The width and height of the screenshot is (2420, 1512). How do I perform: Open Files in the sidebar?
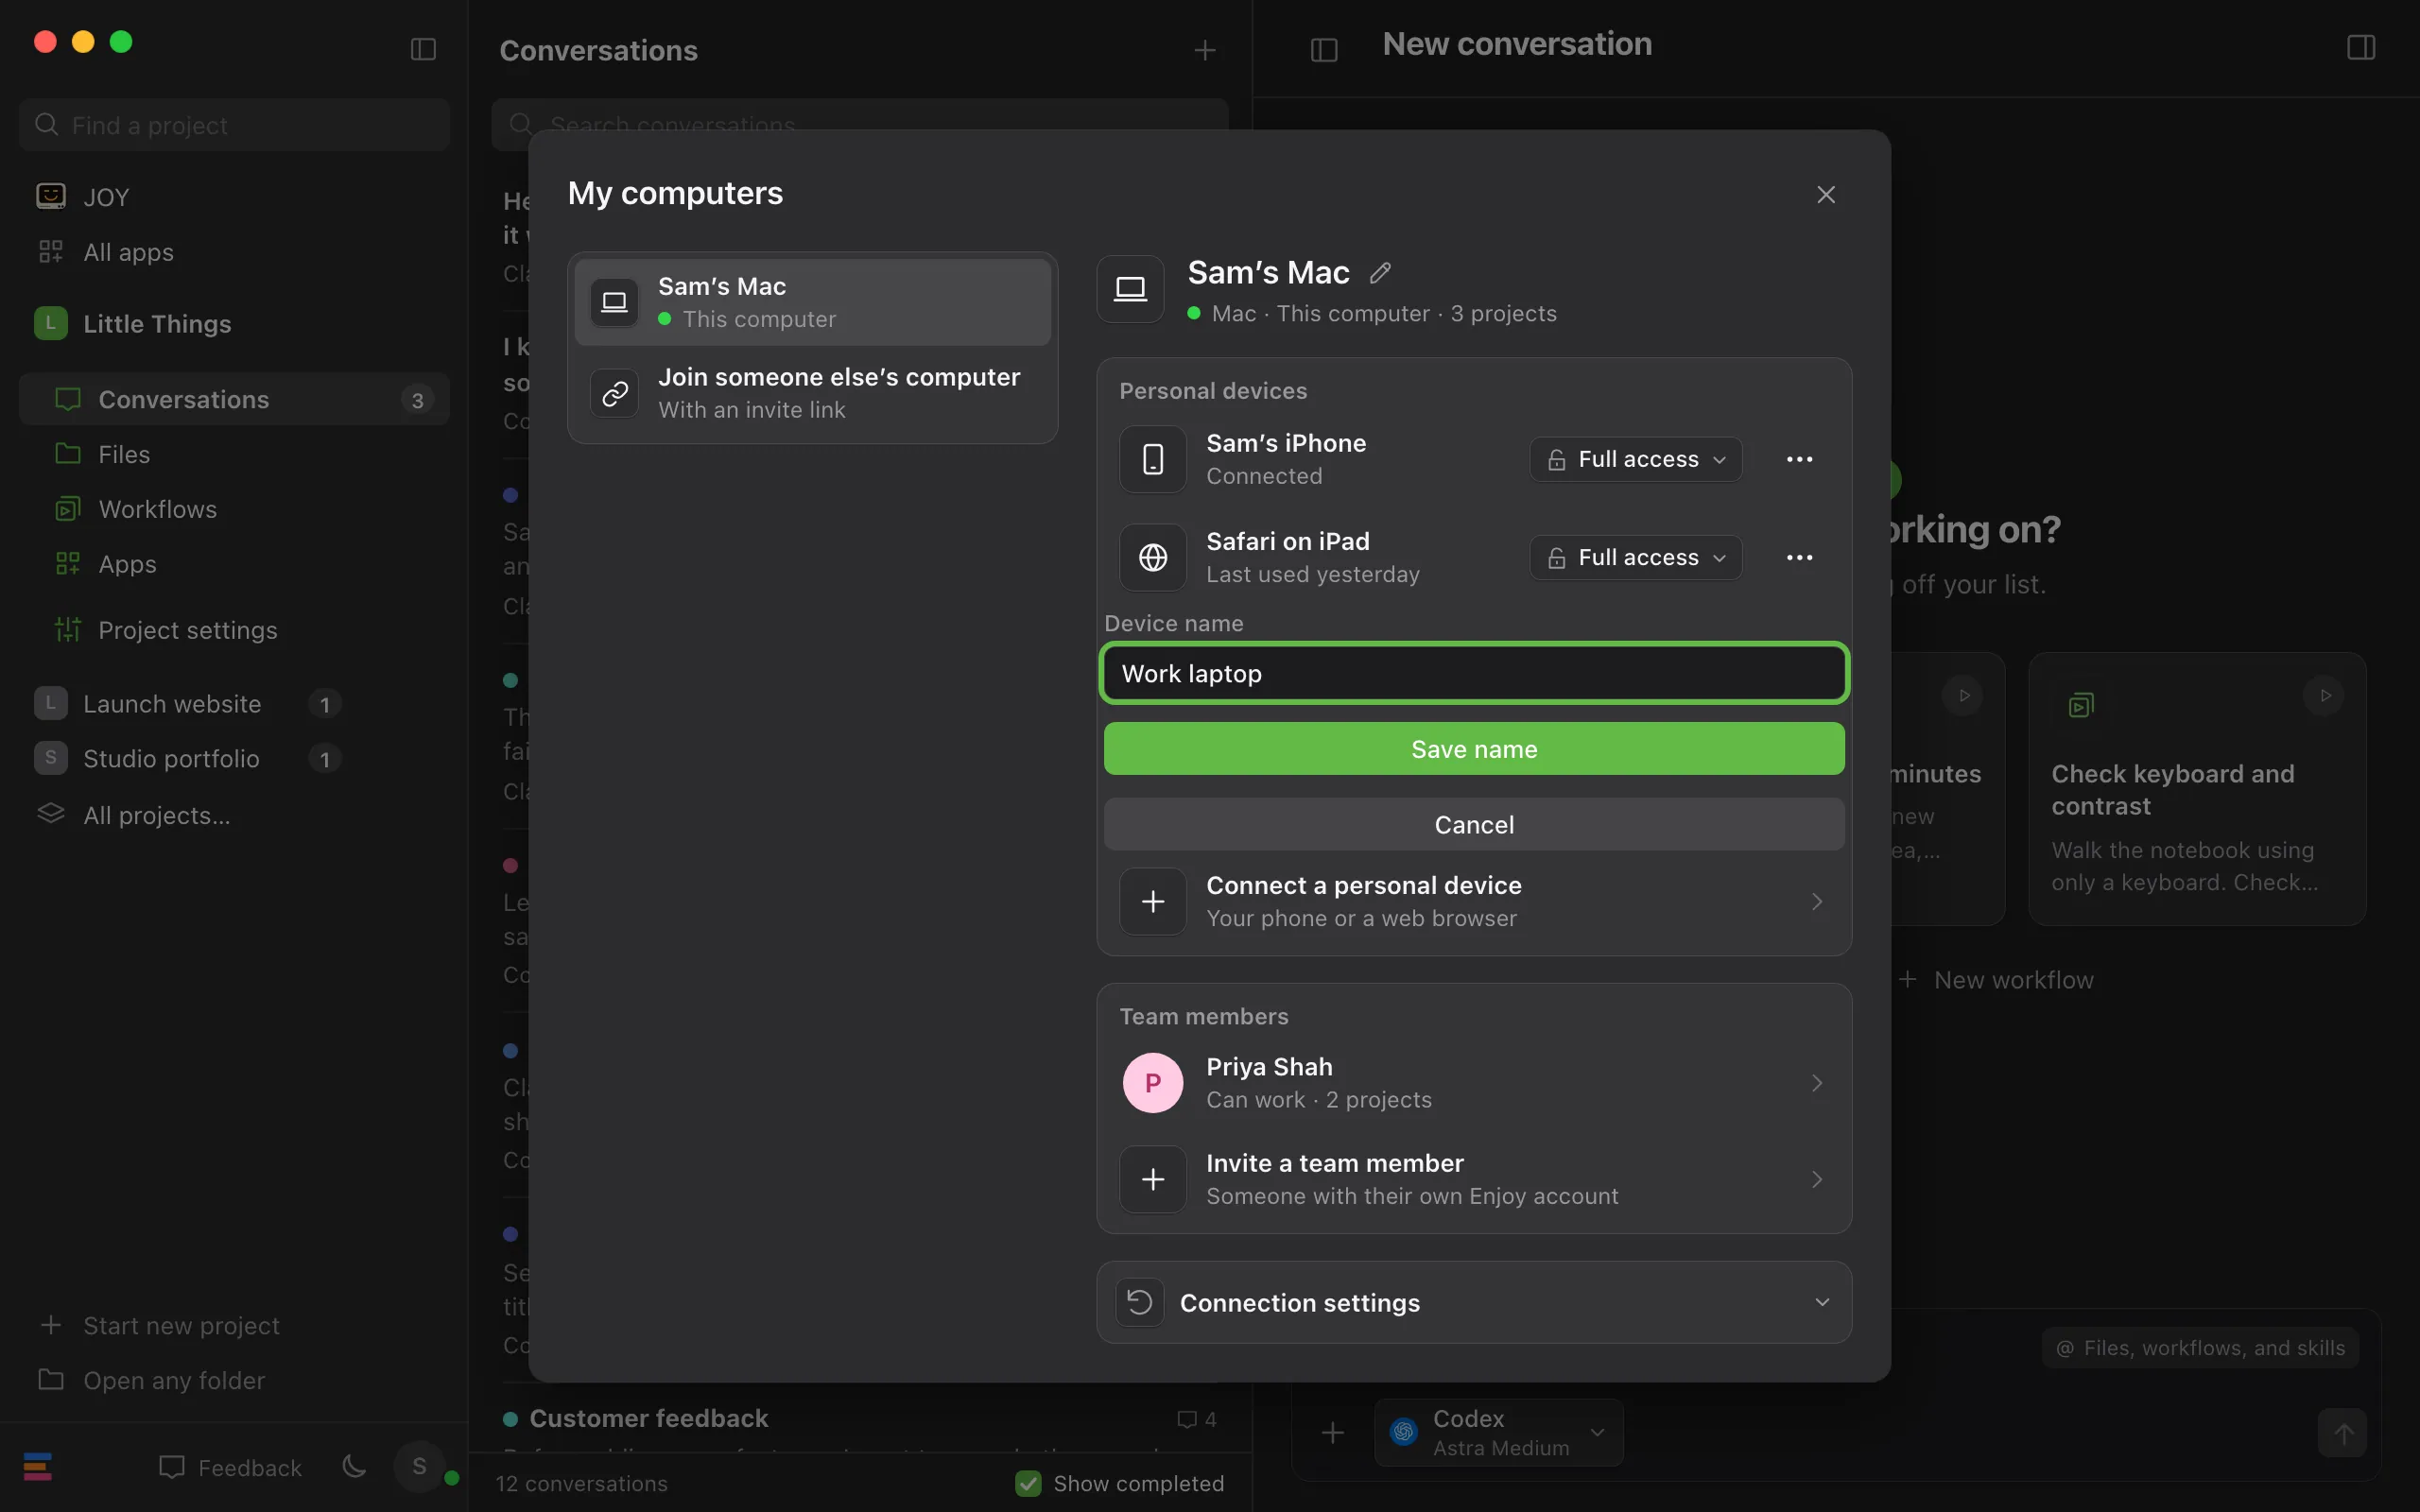234,454
